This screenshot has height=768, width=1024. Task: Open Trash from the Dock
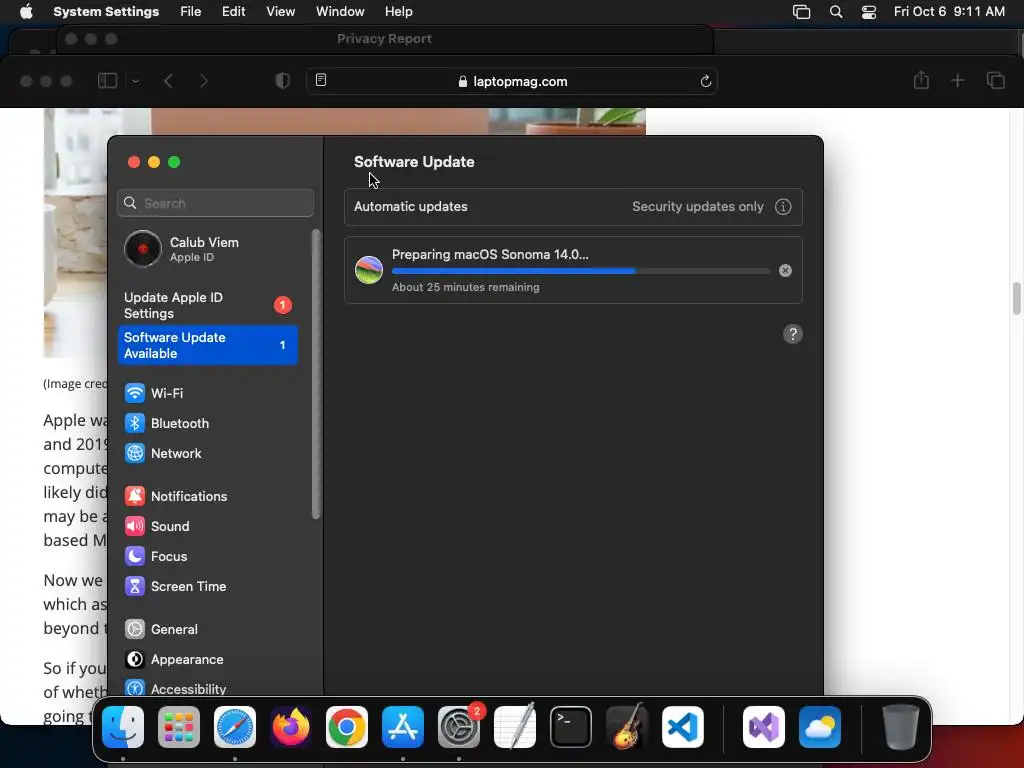(901, 727)
